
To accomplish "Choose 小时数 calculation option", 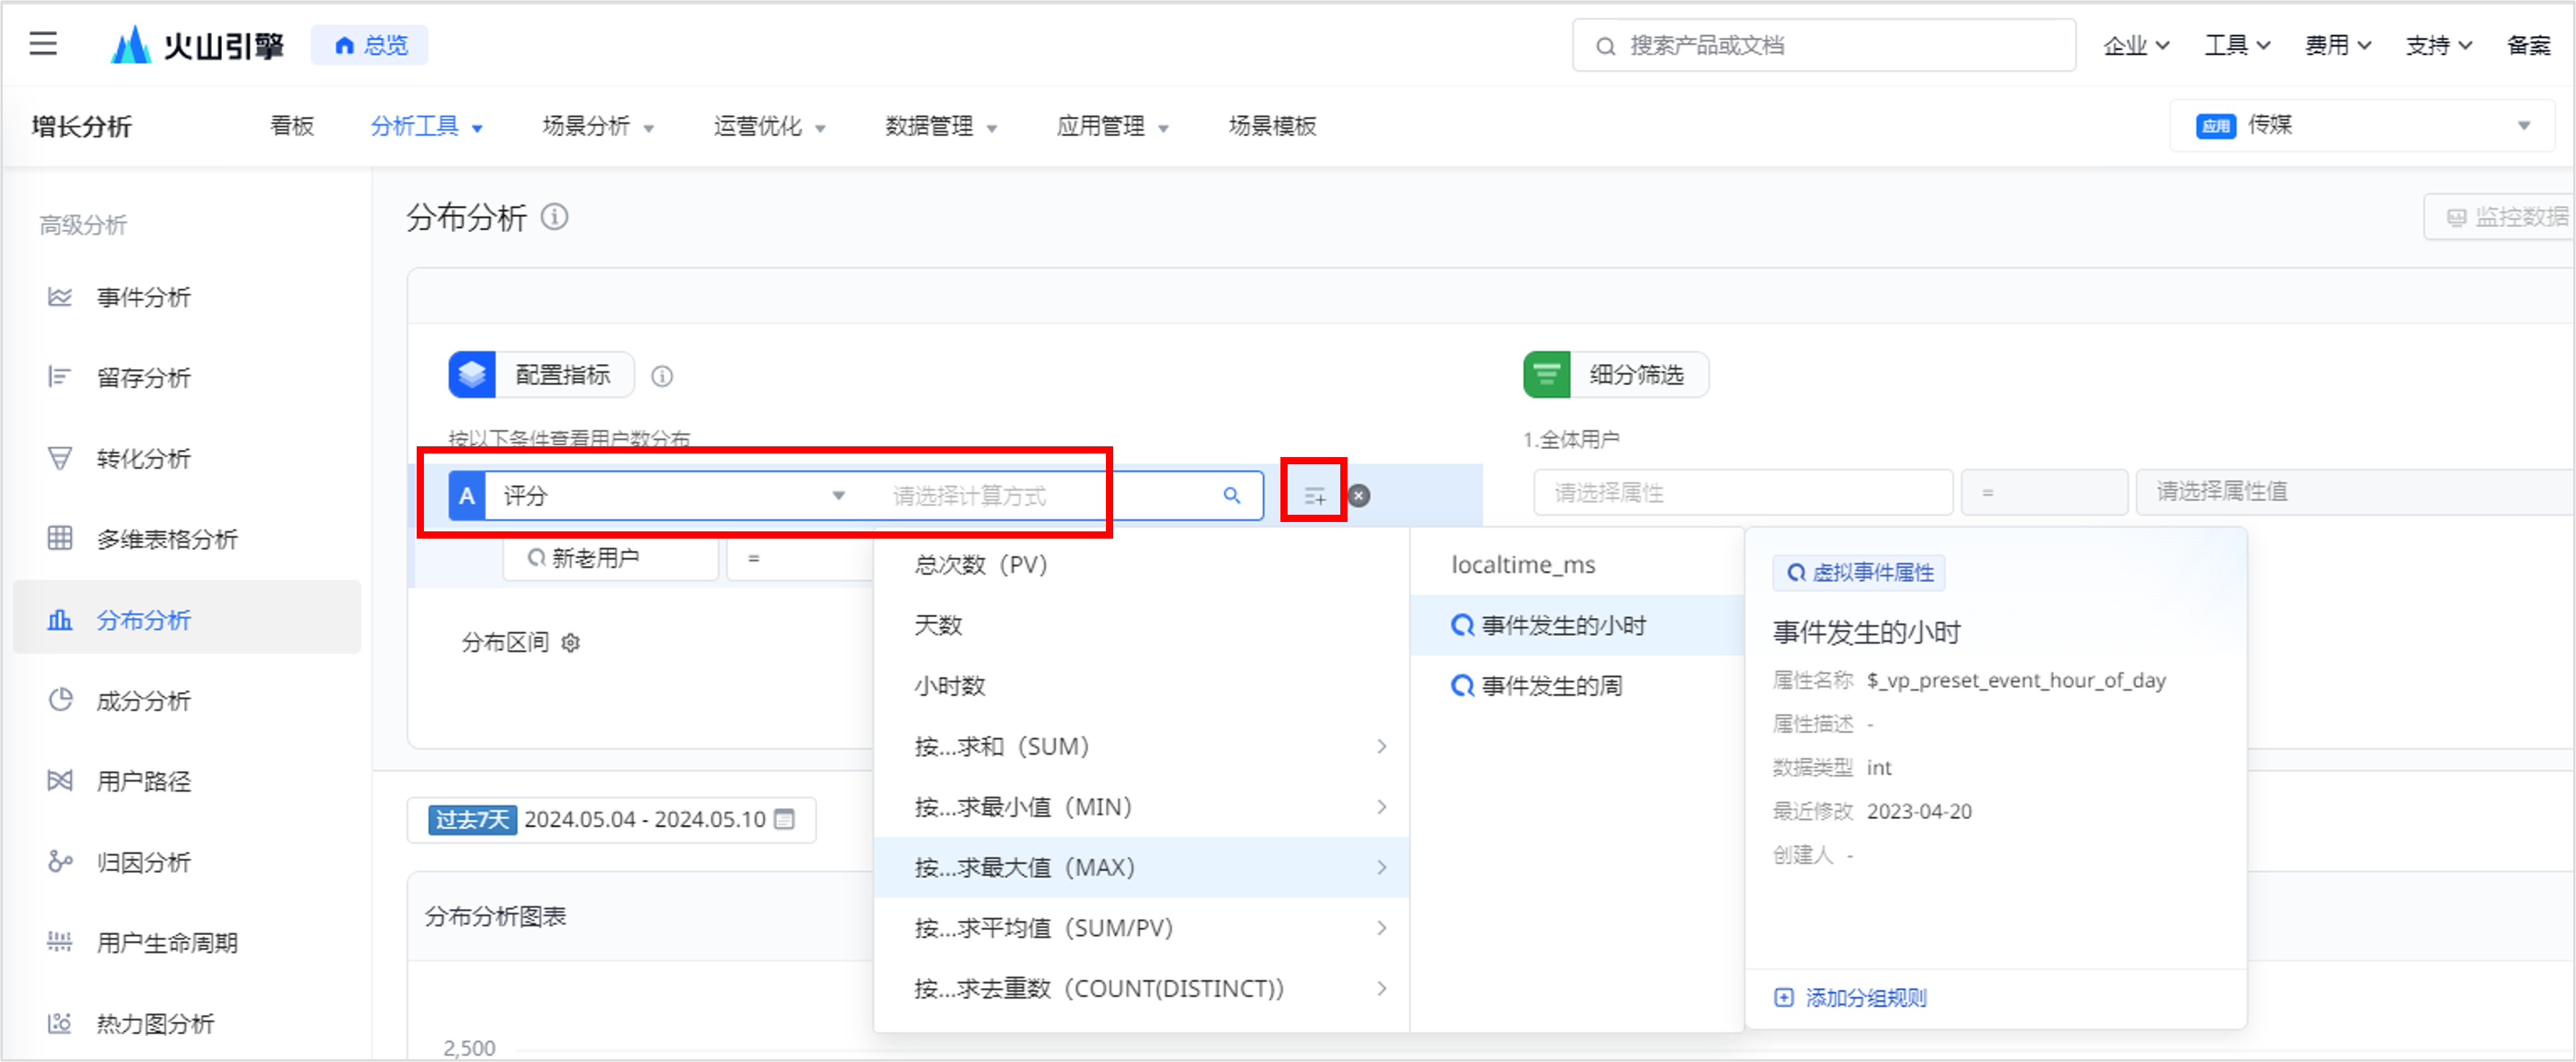I will coord(1142,686).
